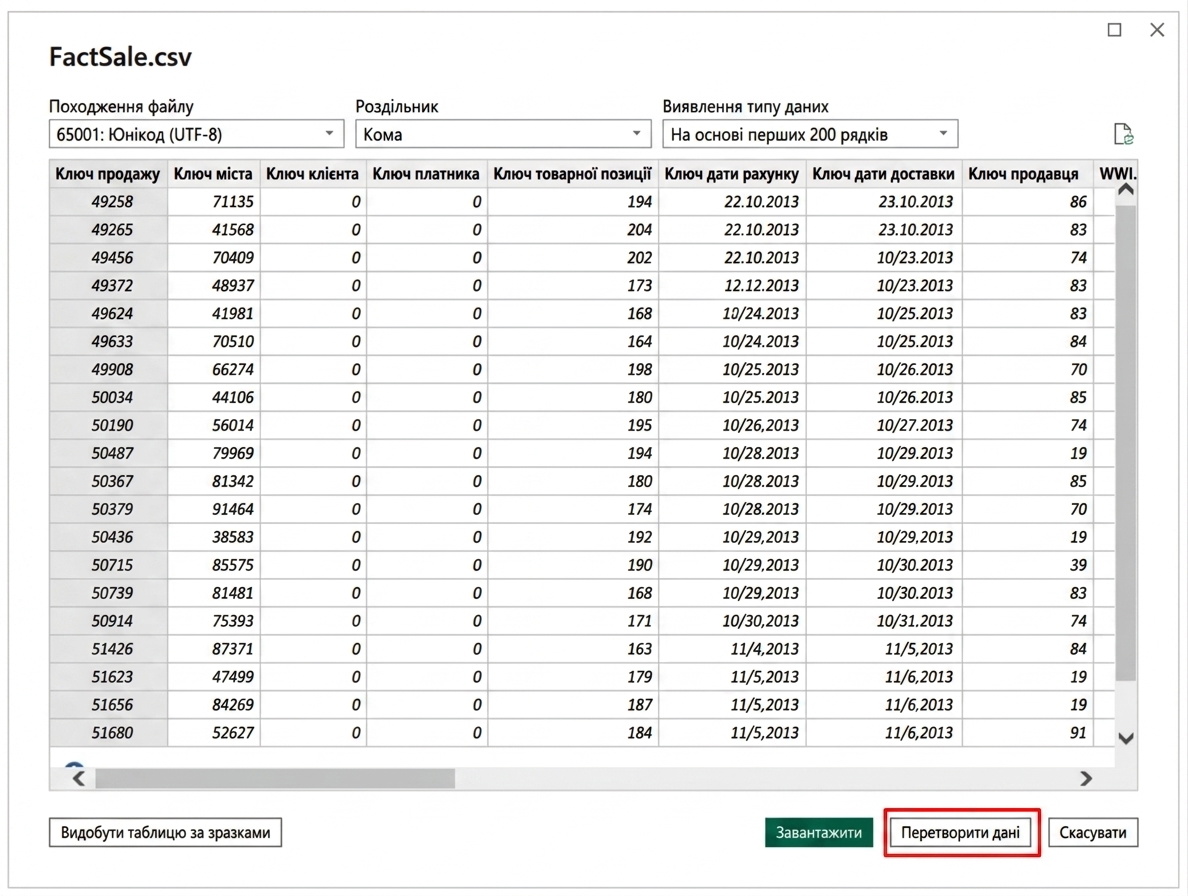The width and height of the screenshot is (1188, 896).
Task: Click cell 51623 in Ключ продажу
Action: (108, 677)
